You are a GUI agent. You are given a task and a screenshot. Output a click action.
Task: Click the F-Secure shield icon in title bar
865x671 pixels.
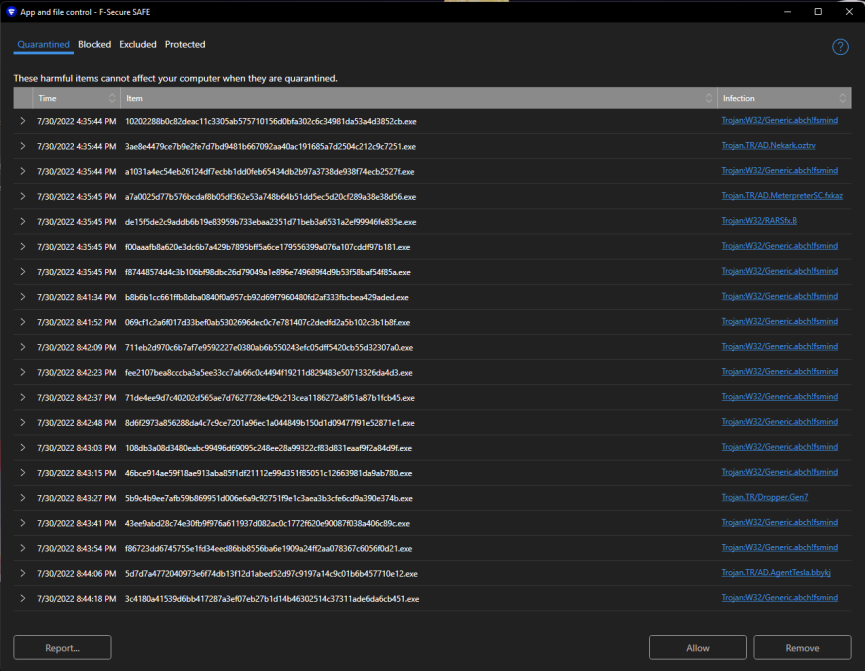point(11,12)
